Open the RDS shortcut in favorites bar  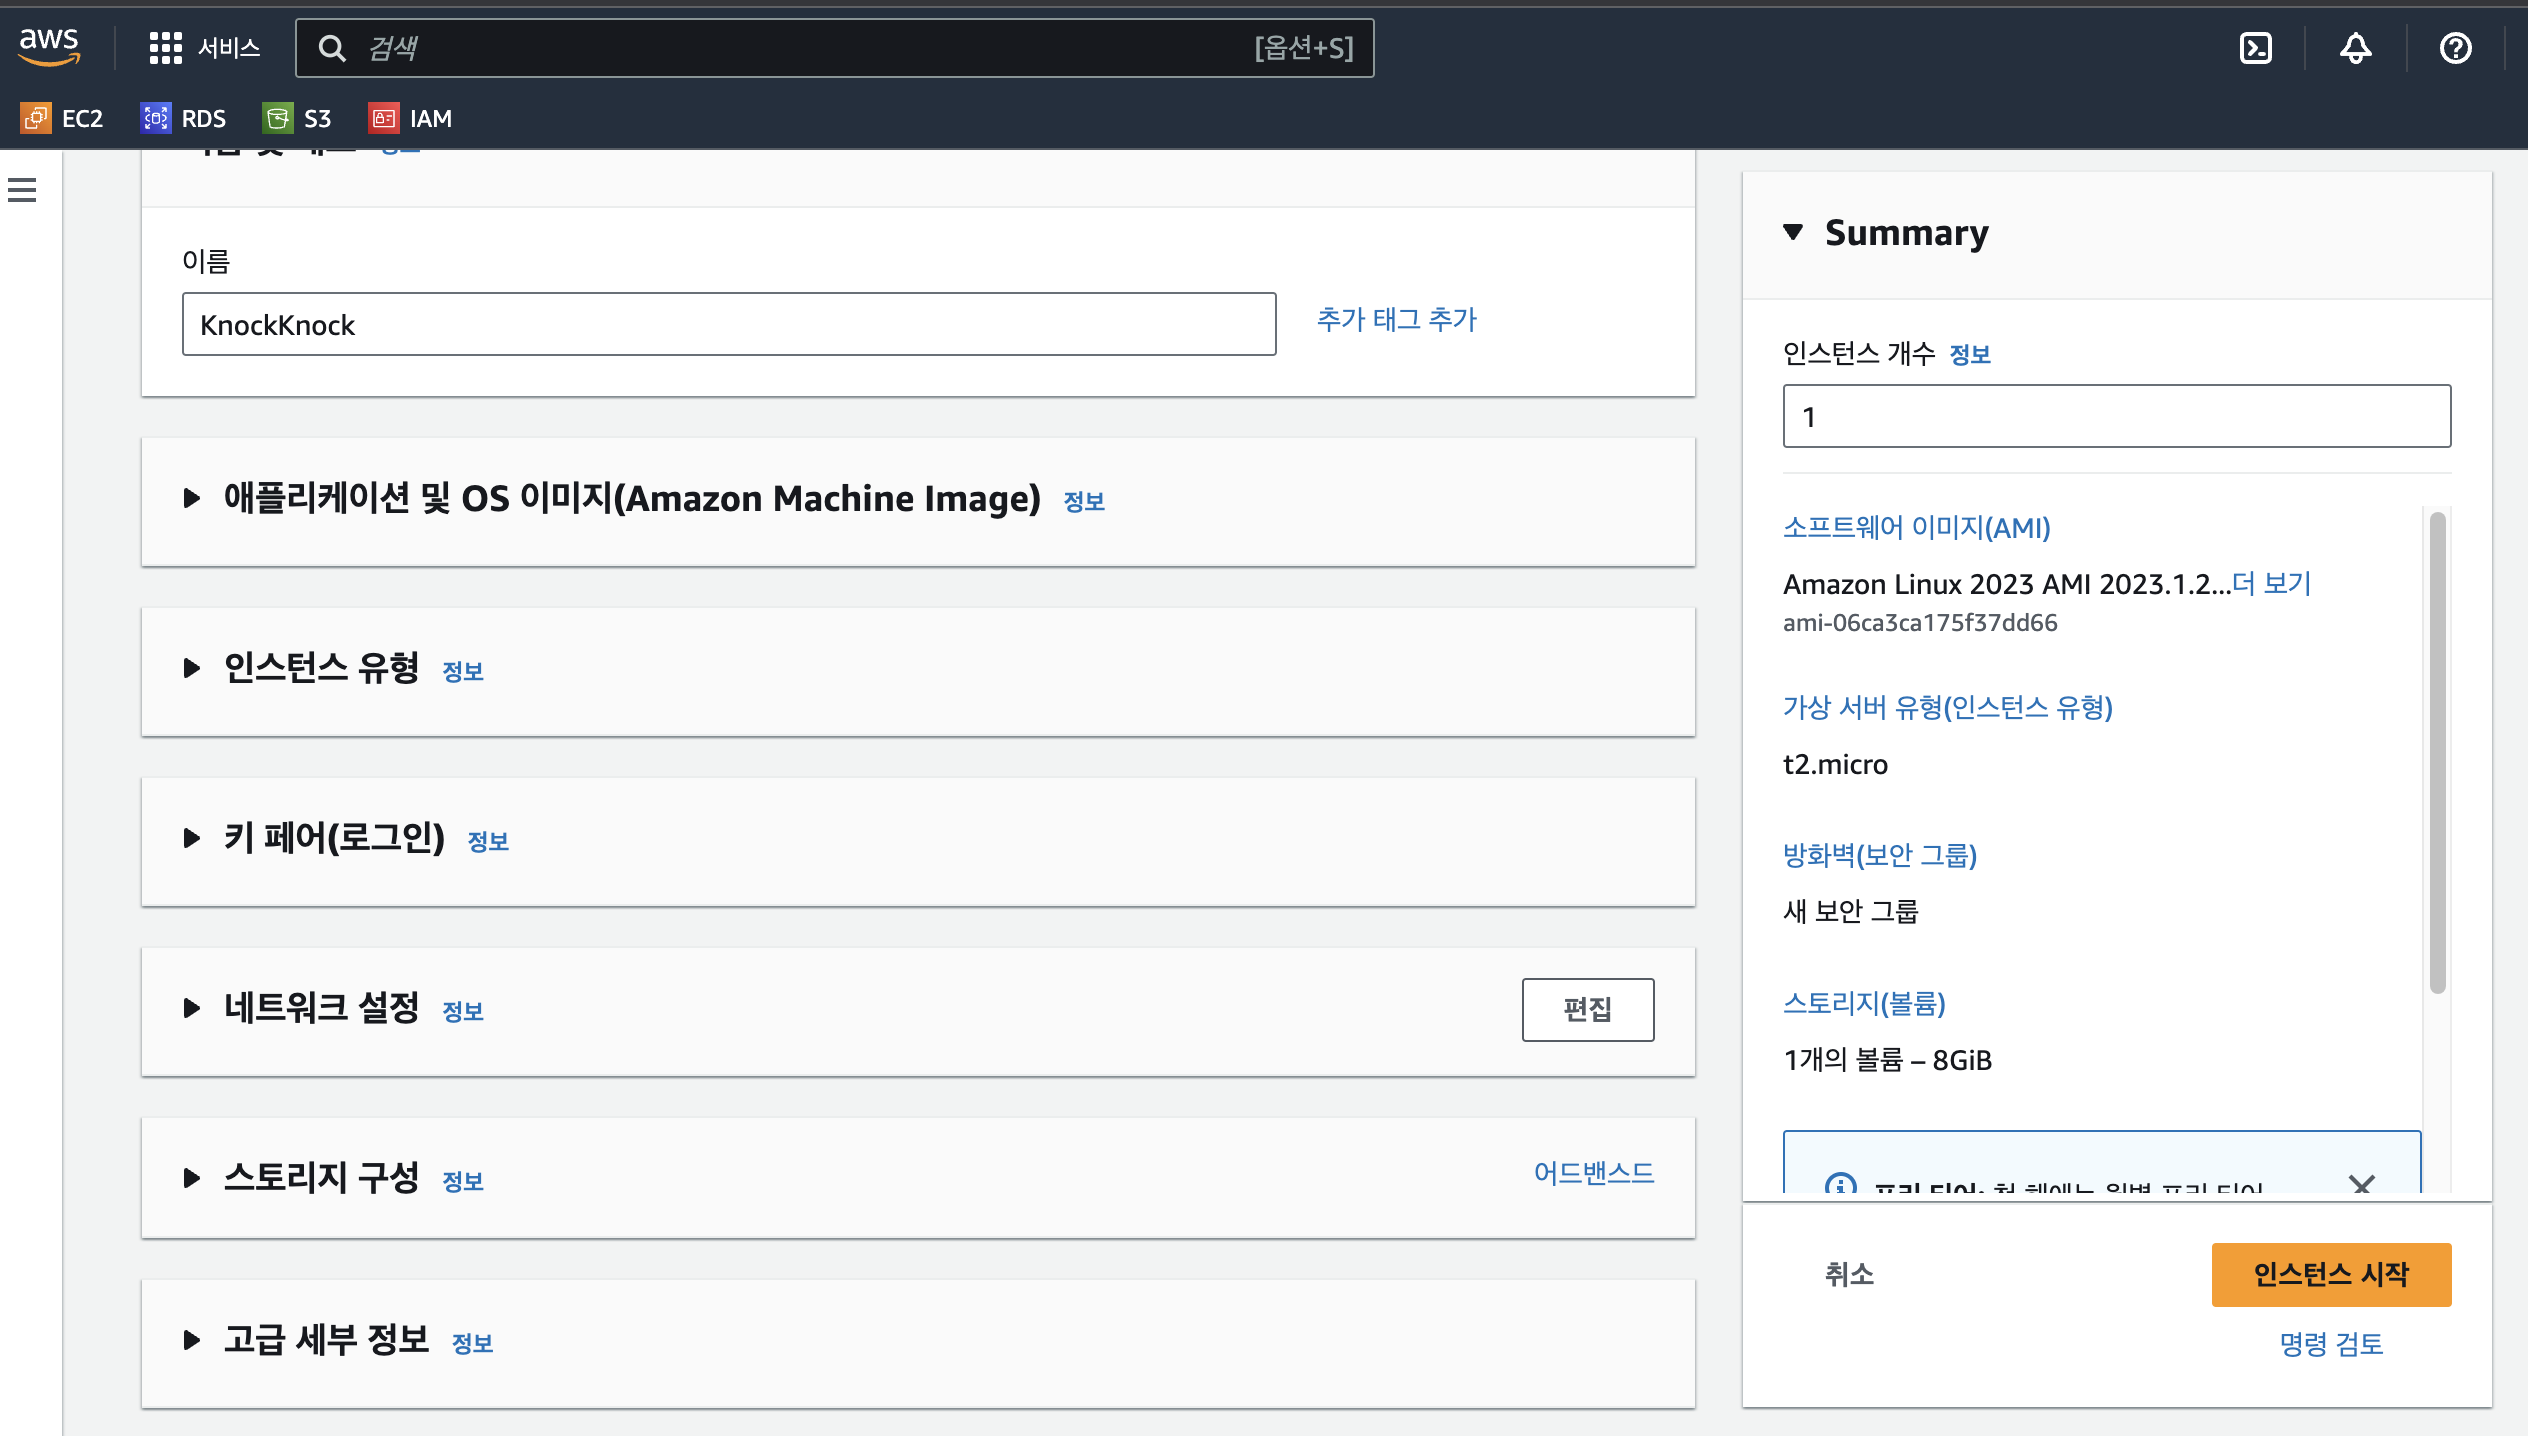point(183,118)
